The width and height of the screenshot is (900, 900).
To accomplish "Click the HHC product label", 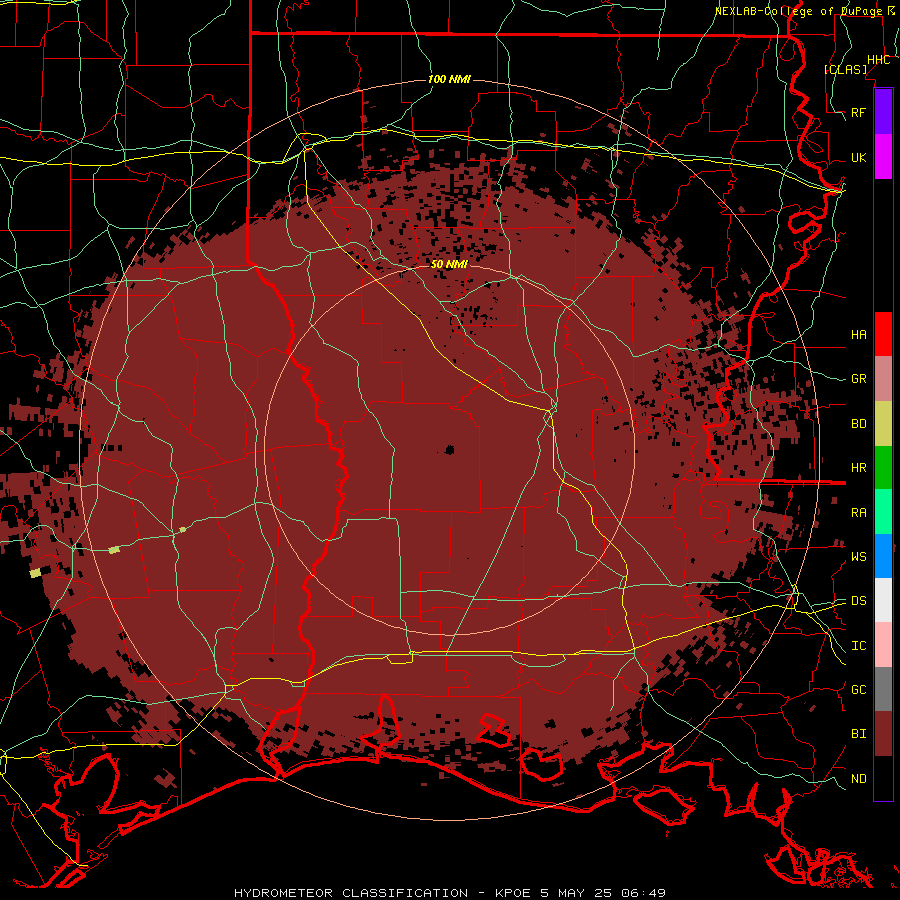I will 878,60.
